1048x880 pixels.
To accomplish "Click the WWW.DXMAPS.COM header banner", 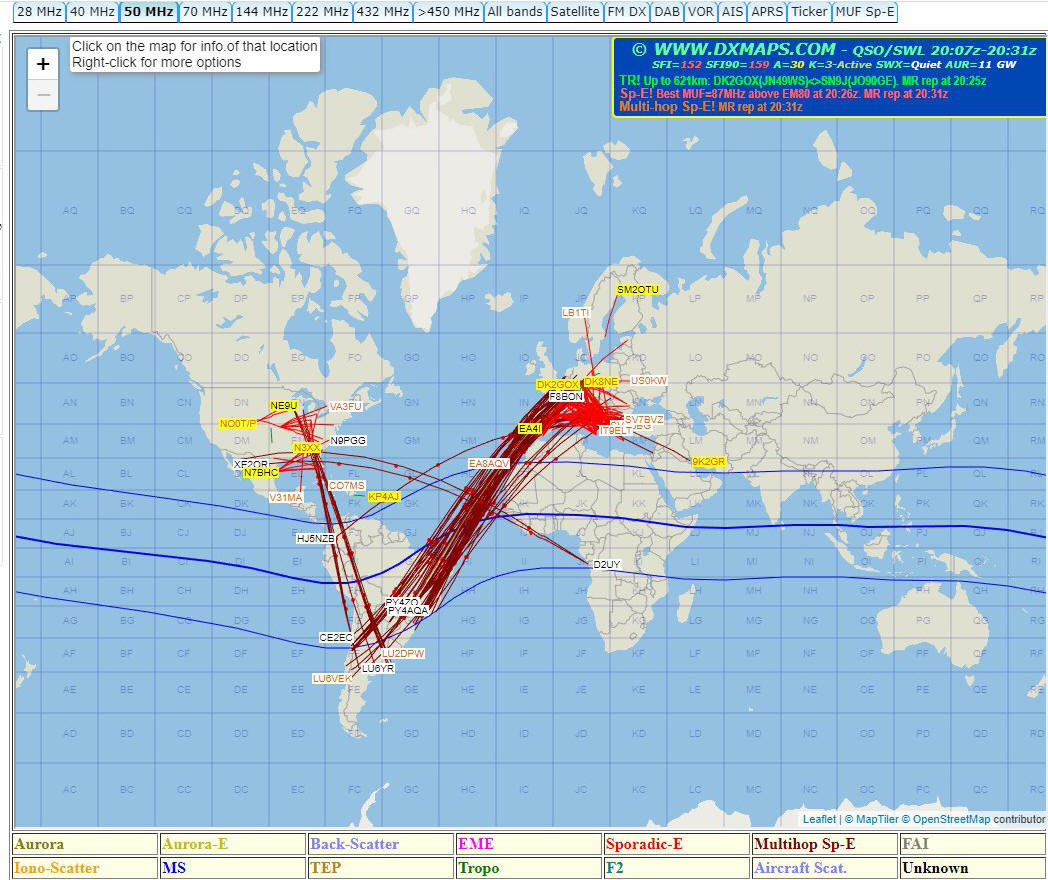I will tap(829, 78).
